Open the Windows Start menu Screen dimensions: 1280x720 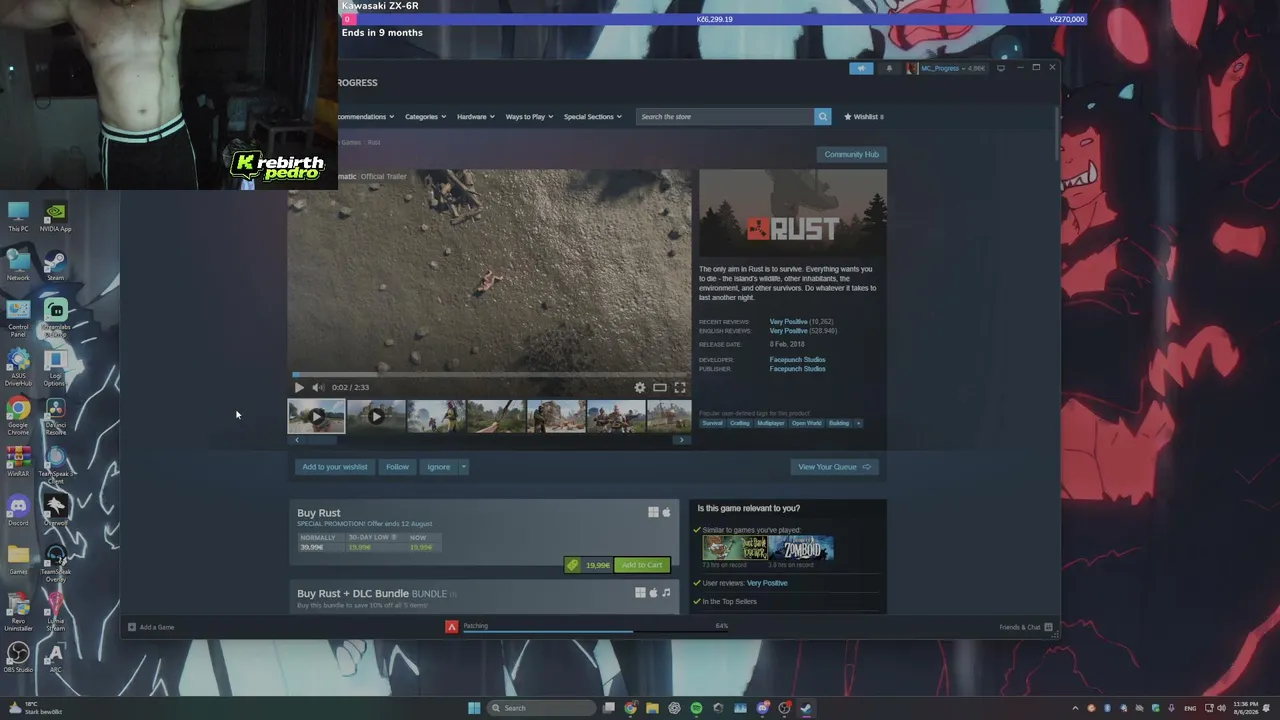point(474,708)
